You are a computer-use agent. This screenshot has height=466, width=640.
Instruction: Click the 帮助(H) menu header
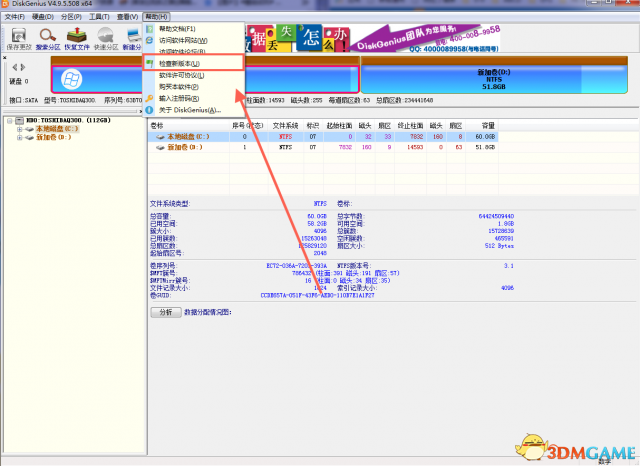pyautogui.click(x=156, y=17)
